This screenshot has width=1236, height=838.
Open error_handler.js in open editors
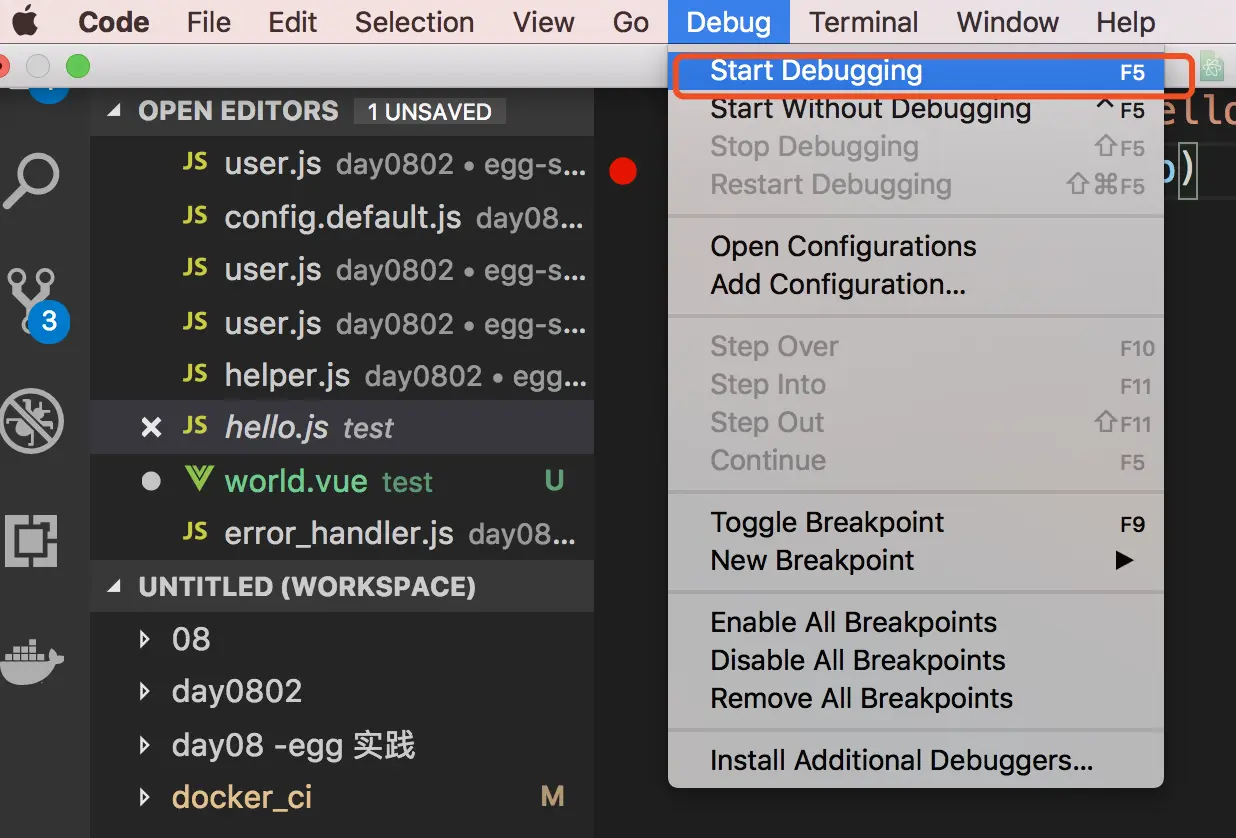[x=342, y=533]
